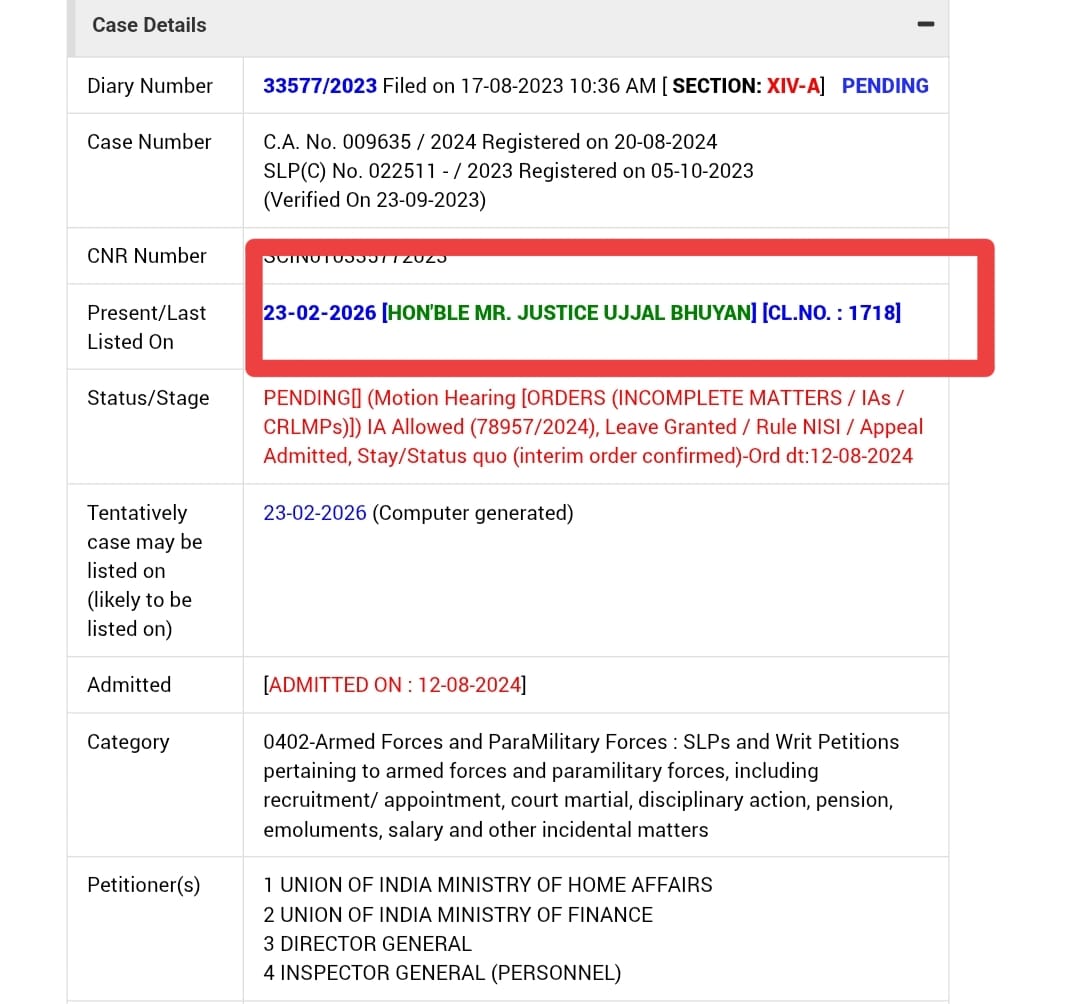This screenshot has width=1080, height=1004.
Task: Click the PENDING status label in Diary row
Action: coord(885,85)
